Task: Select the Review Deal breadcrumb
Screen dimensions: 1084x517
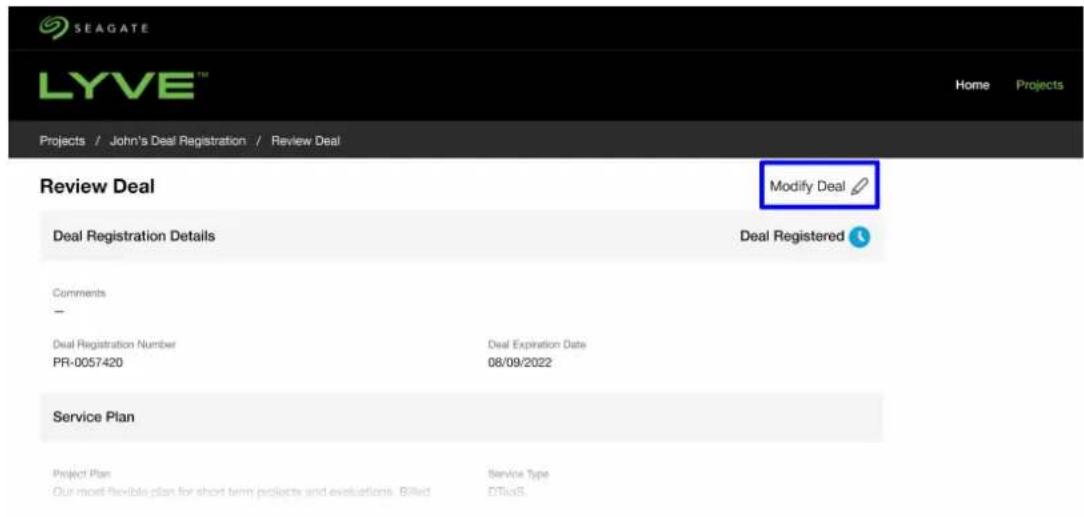Action: pos(306,141)
